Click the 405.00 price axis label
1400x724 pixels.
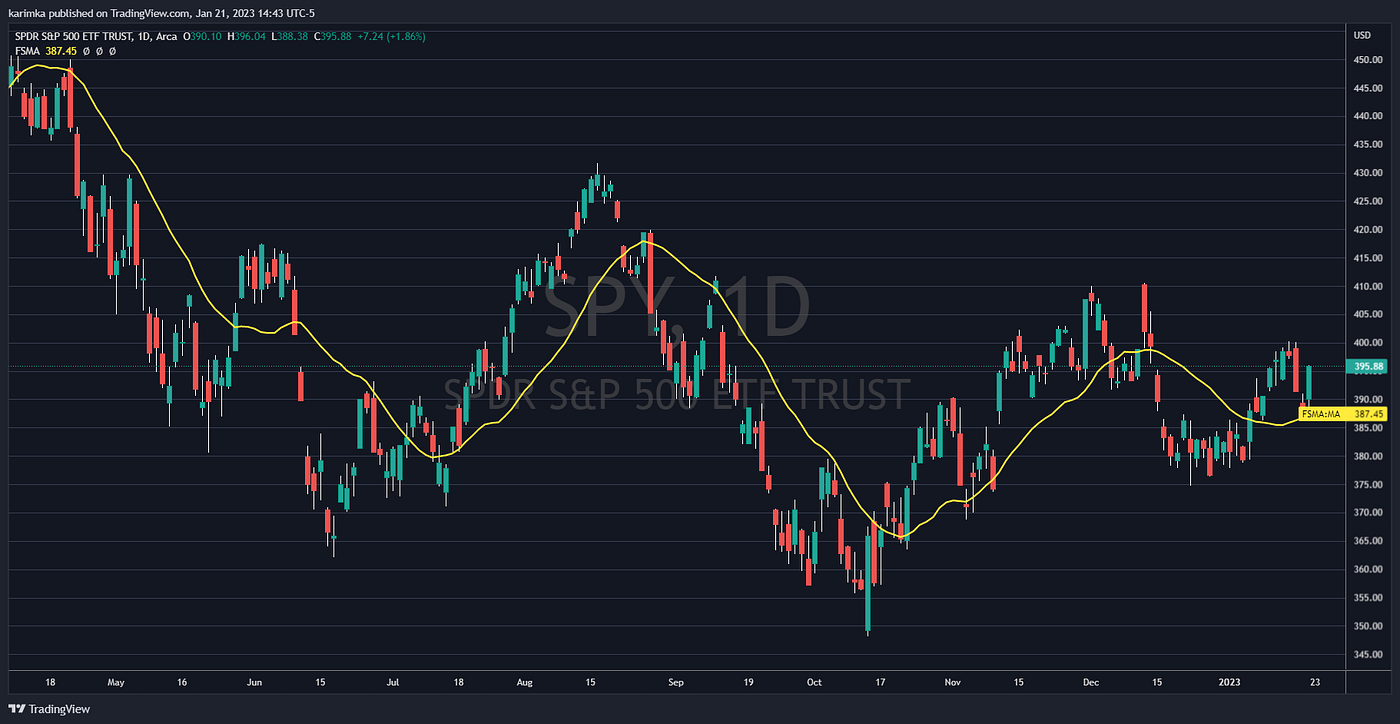pyautogui.click(x=1366, y=315)
